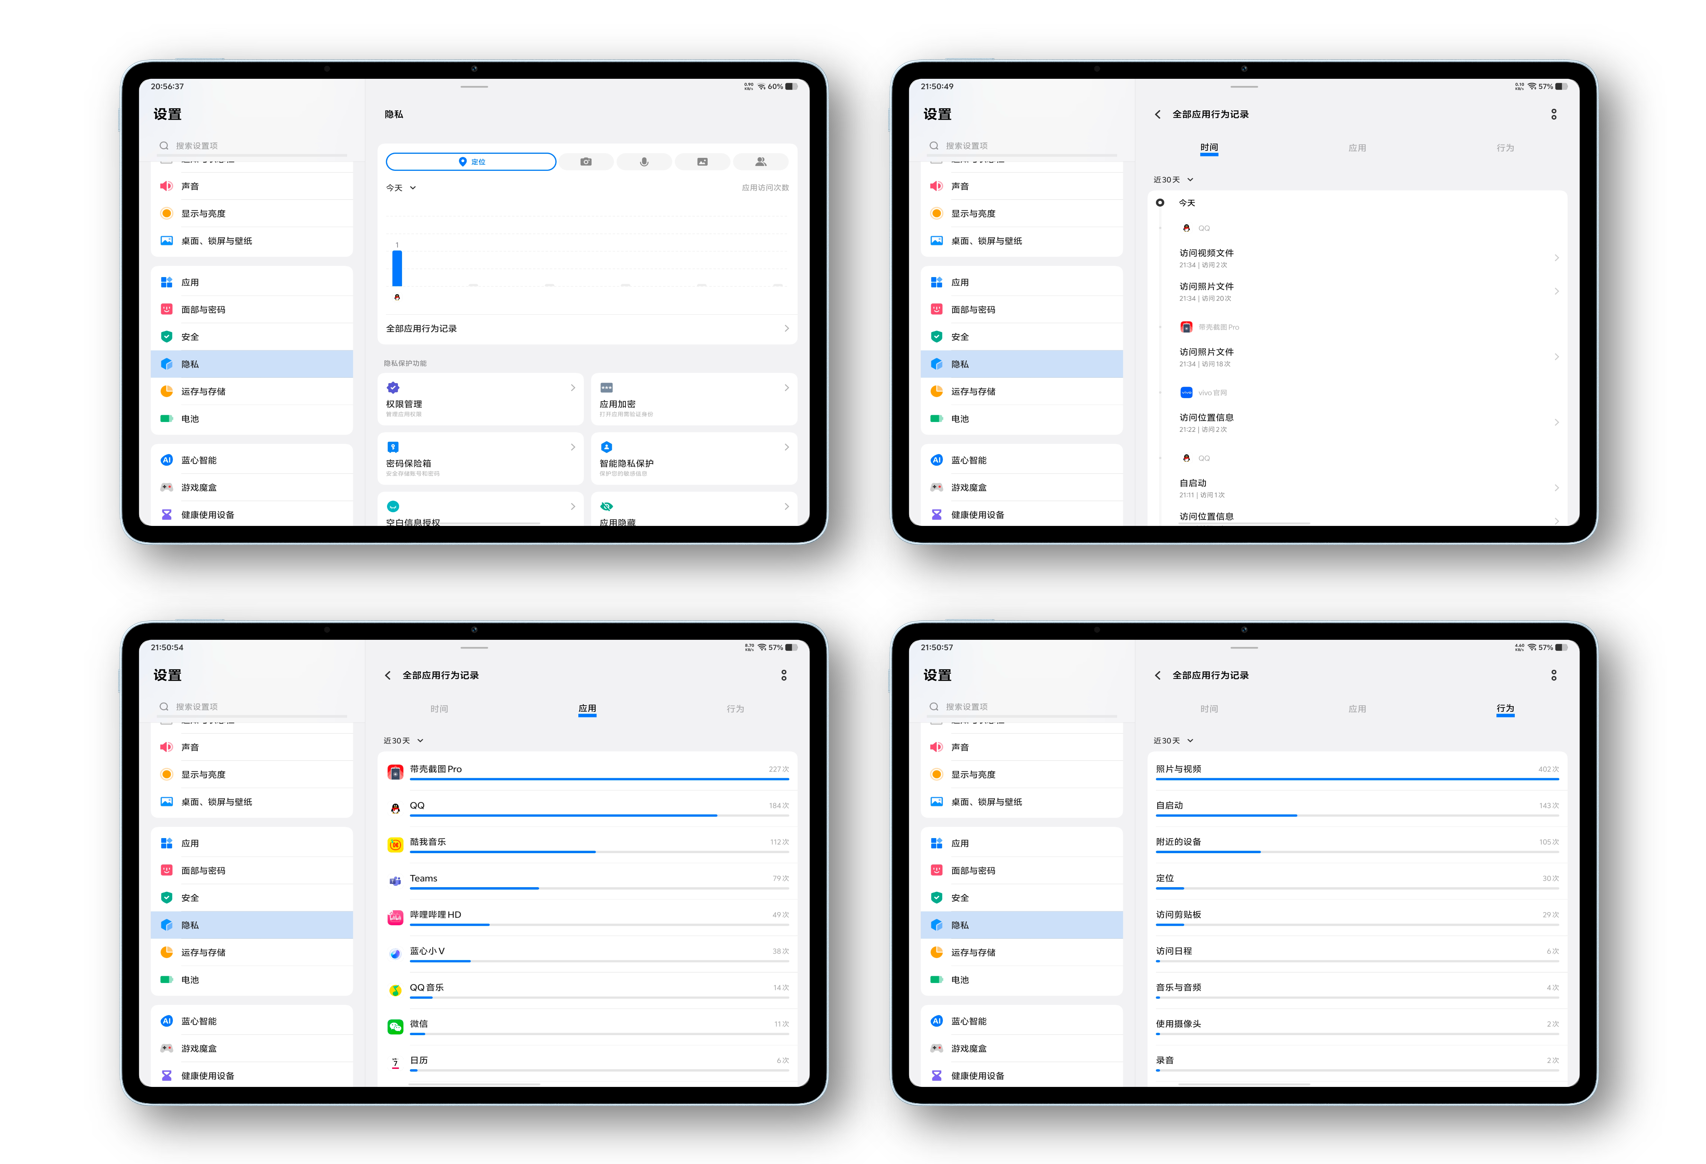Screen dimensions: 1706x1164
Task: Open 桌面、锁屏与壁纸 in the 20:56:37 sidebar
Action: (x=252, y=240)
